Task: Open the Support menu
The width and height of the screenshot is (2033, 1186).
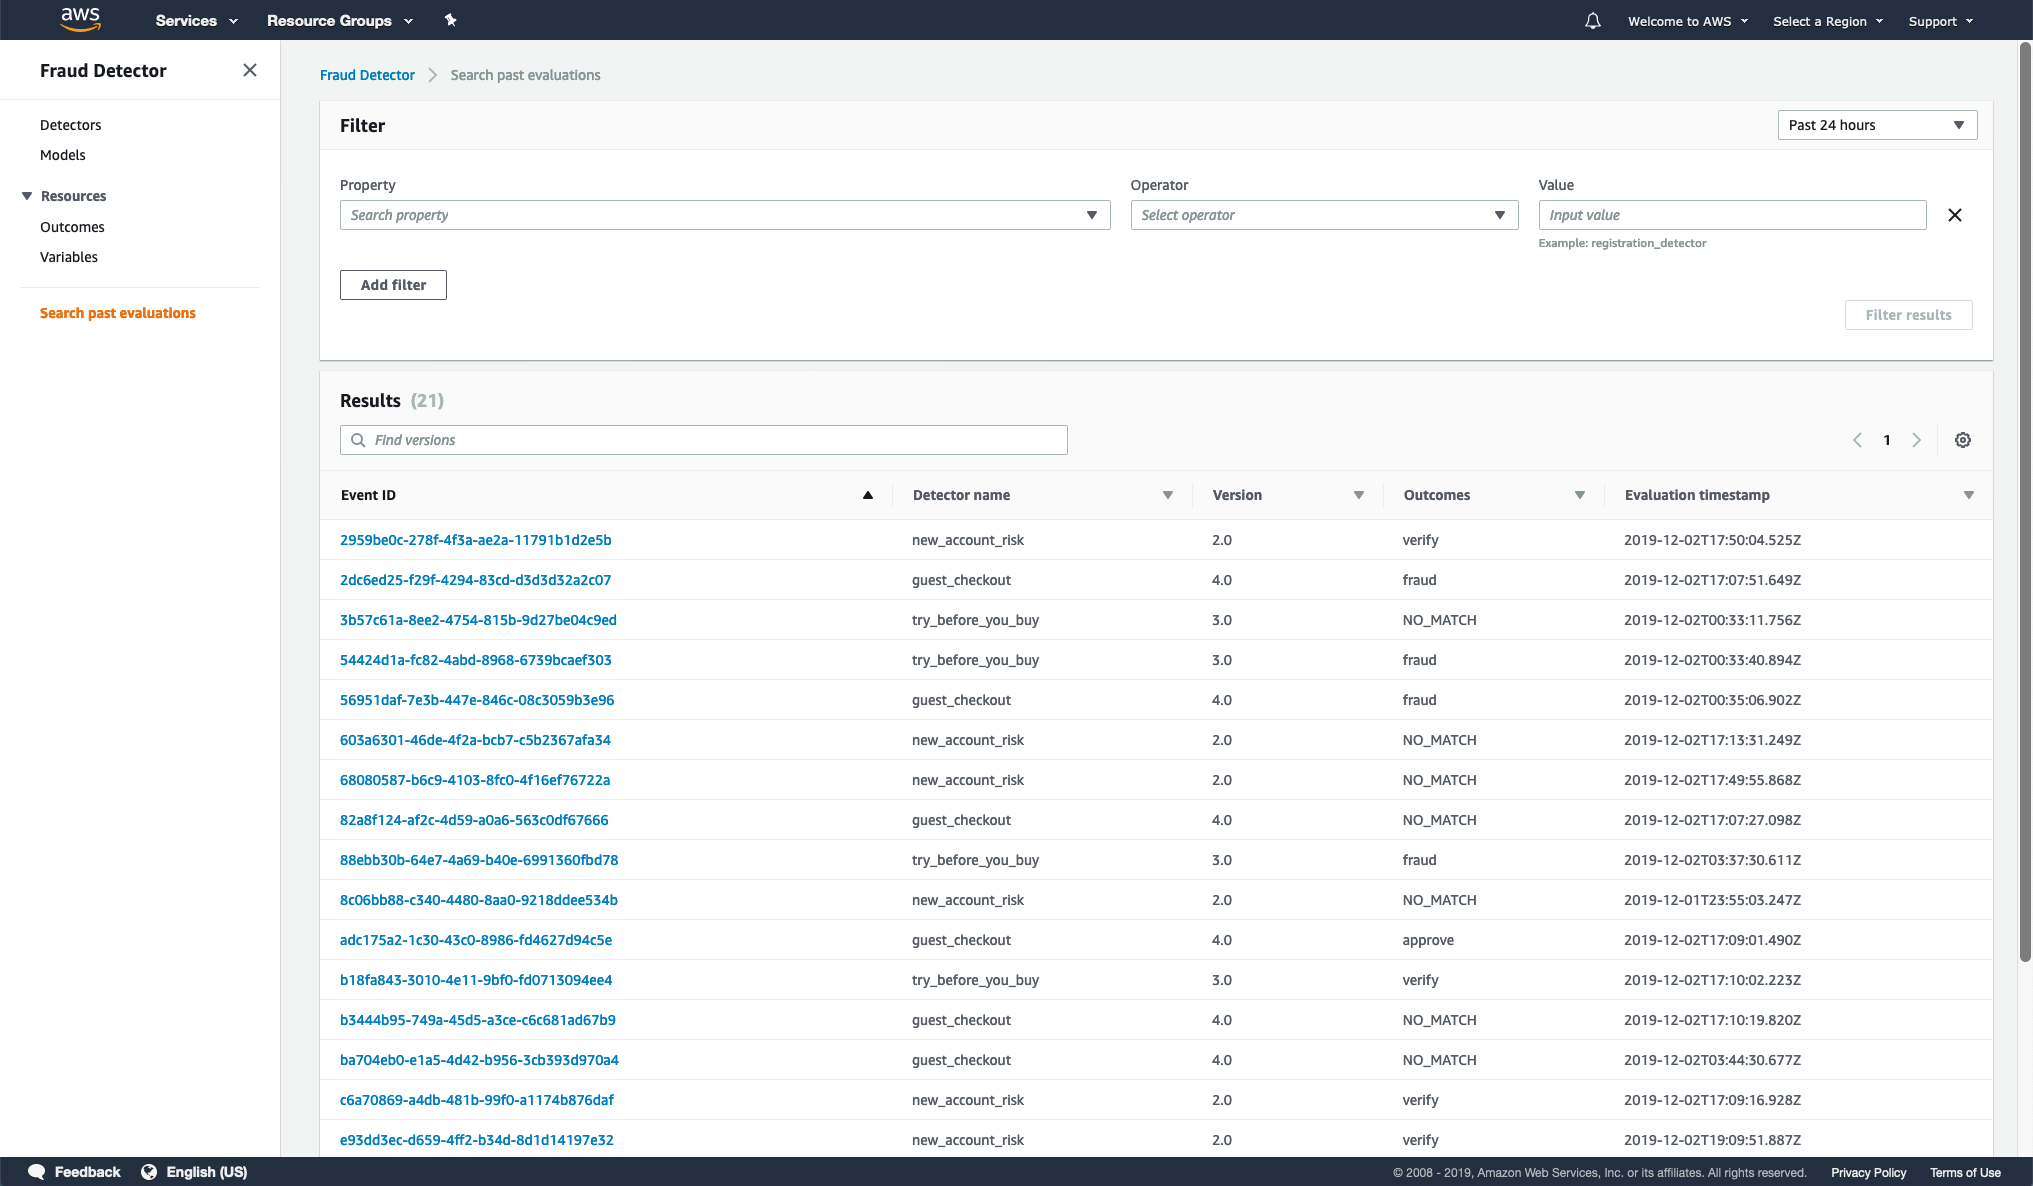Action: (1941, 21)
